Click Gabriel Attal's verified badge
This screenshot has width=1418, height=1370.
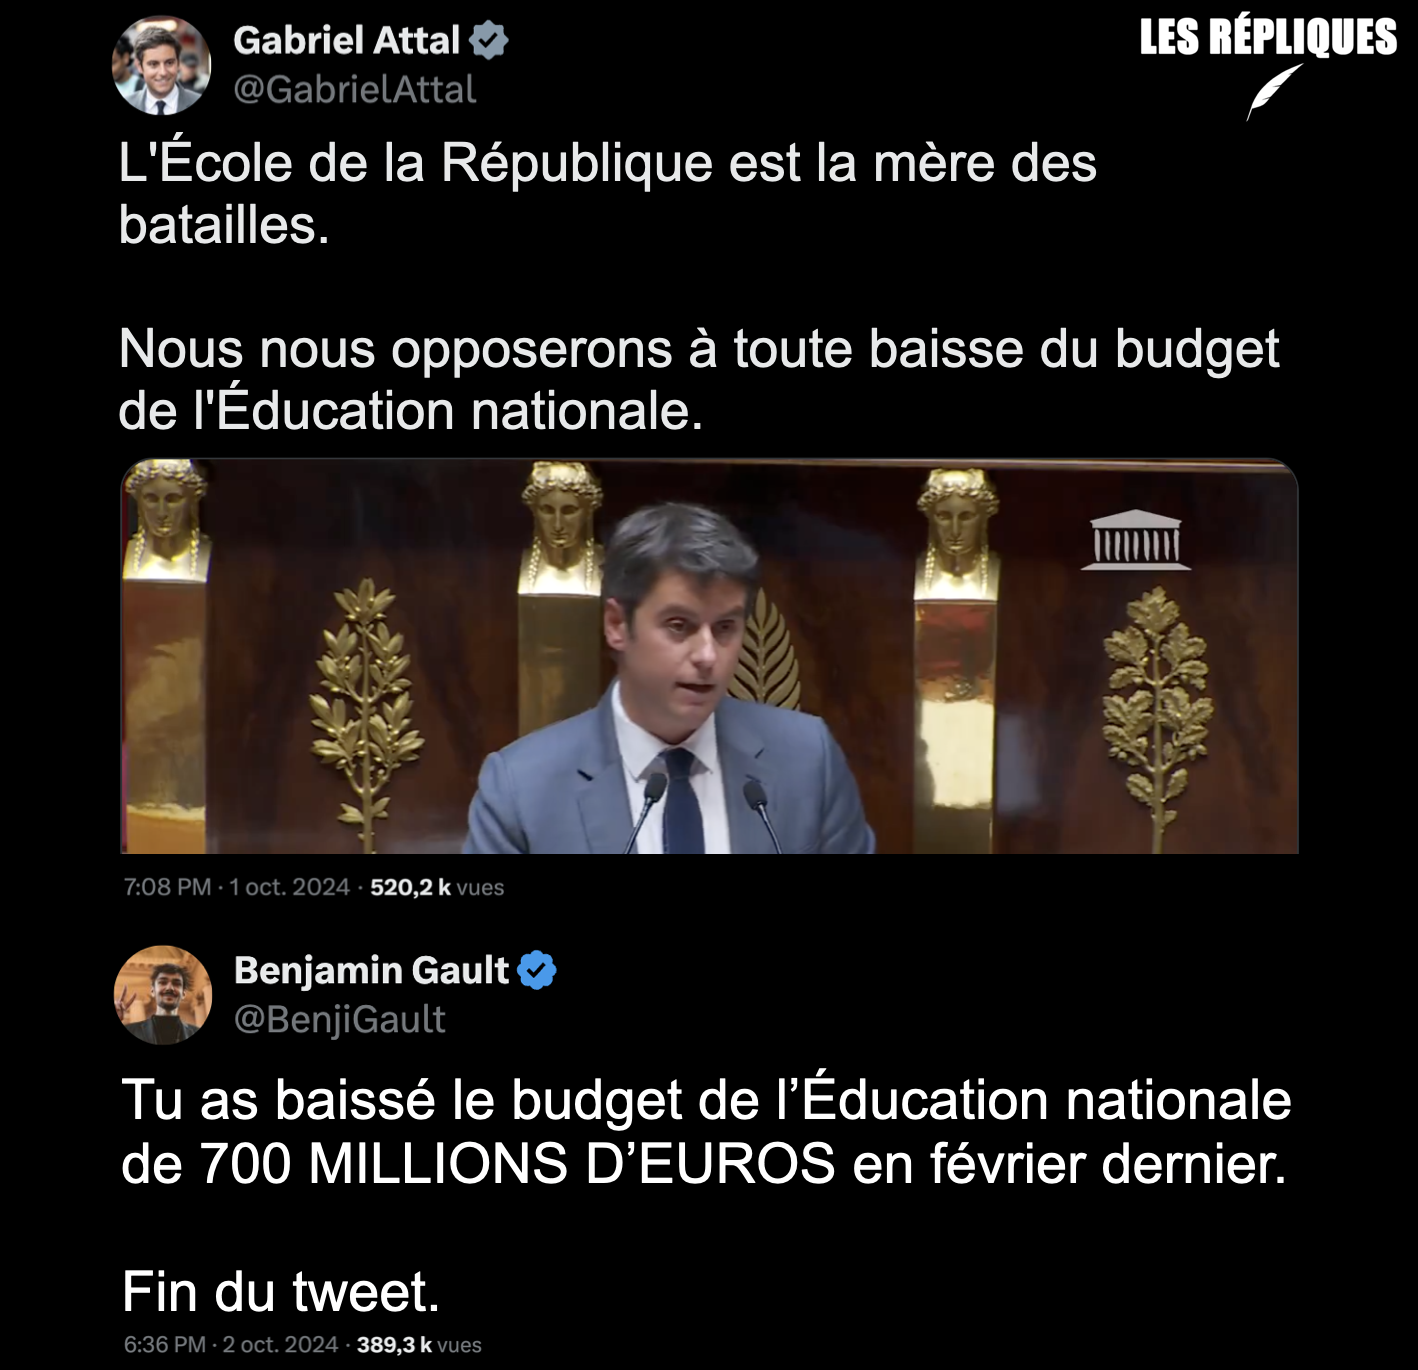[x=489, y=41]
